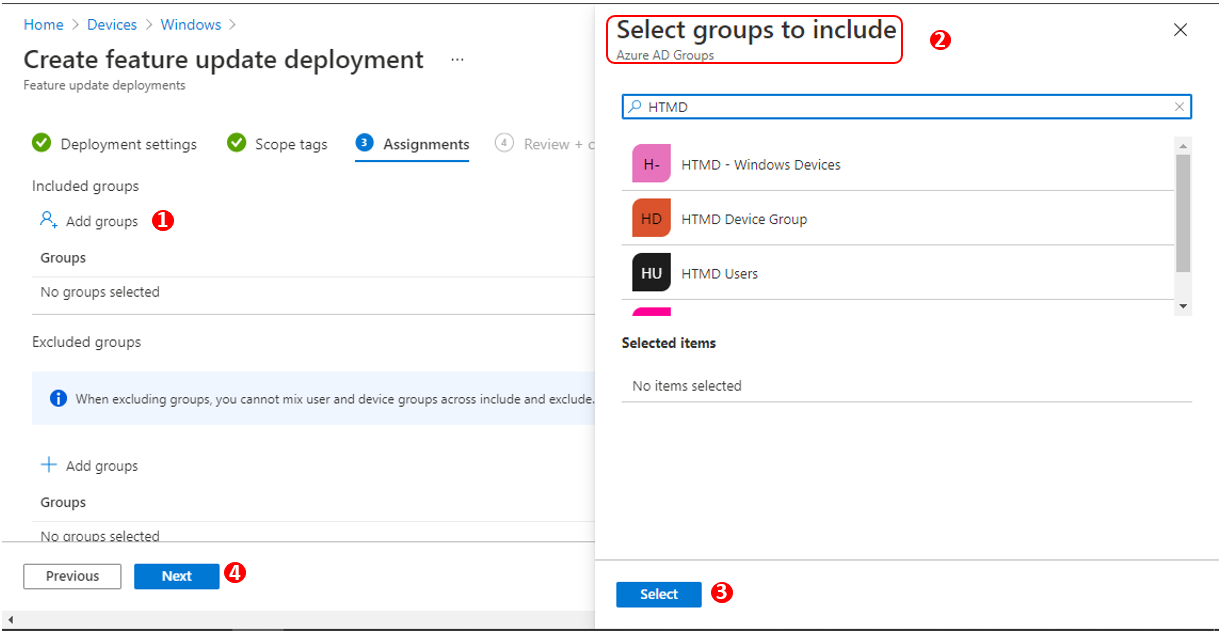Click the group list vertical scrollbar thumb
1221x633 pixels.
point(1184,213)
